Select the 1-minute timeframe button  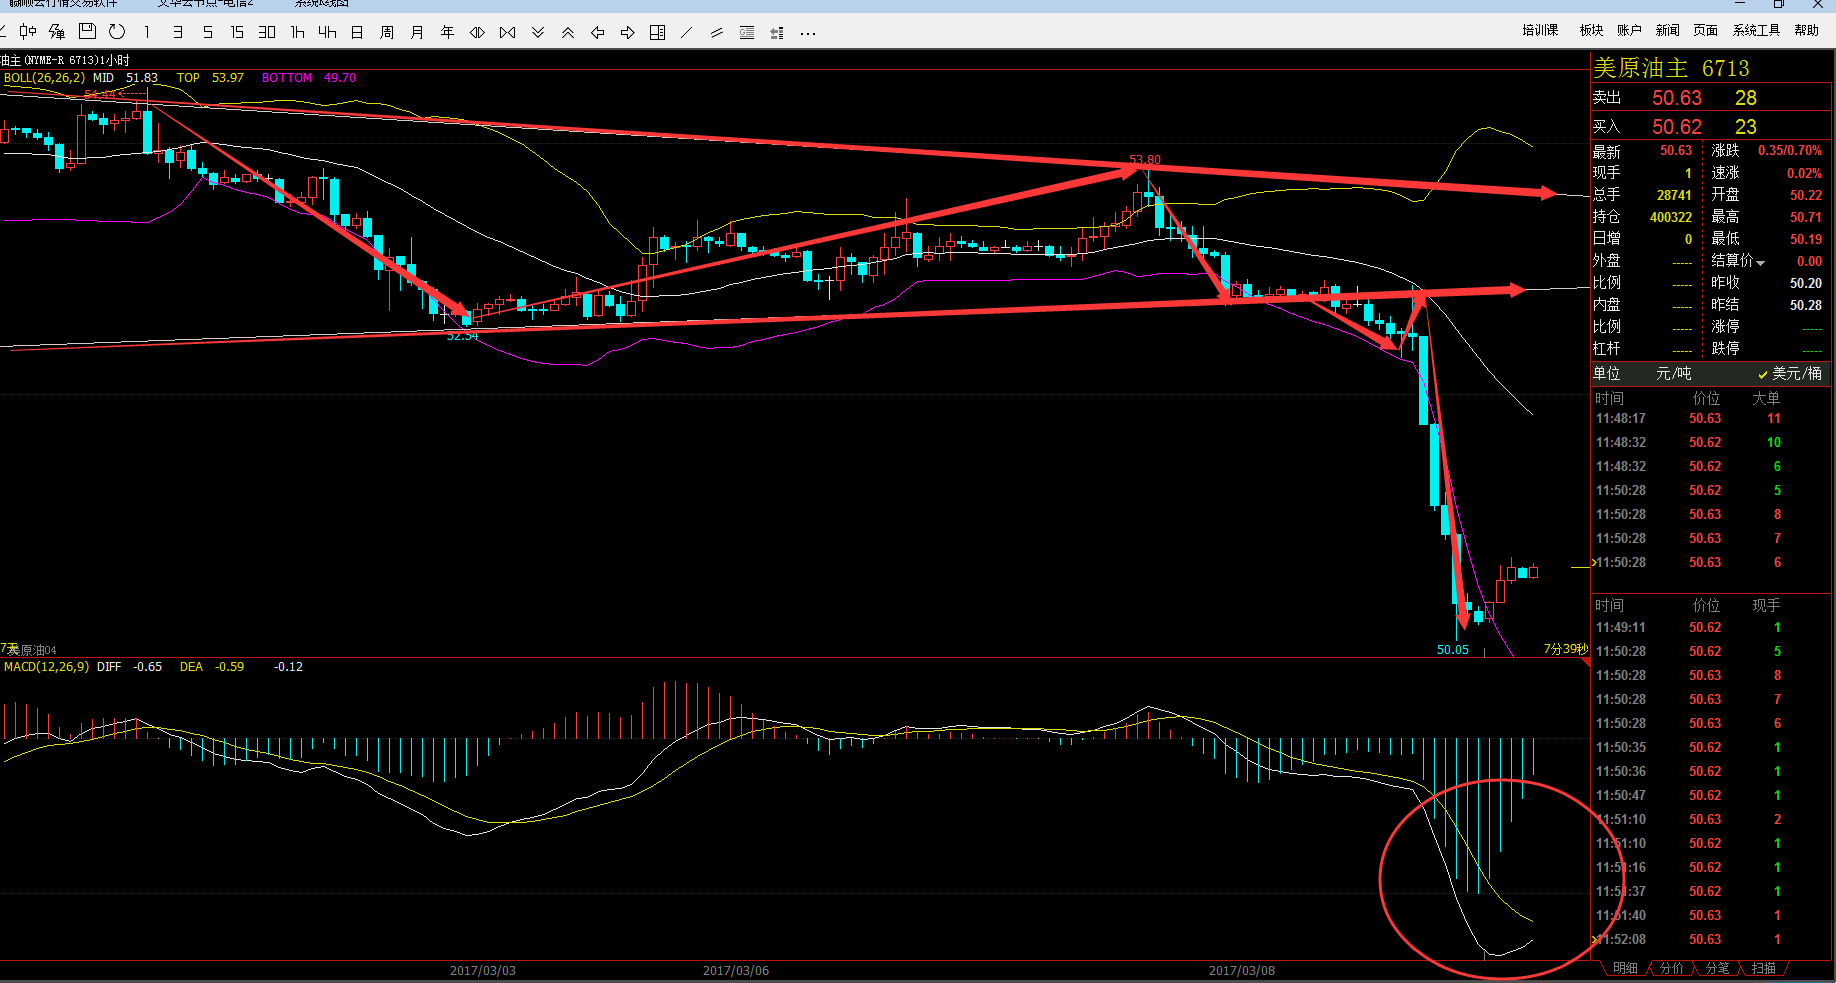(x=147, y=32)
